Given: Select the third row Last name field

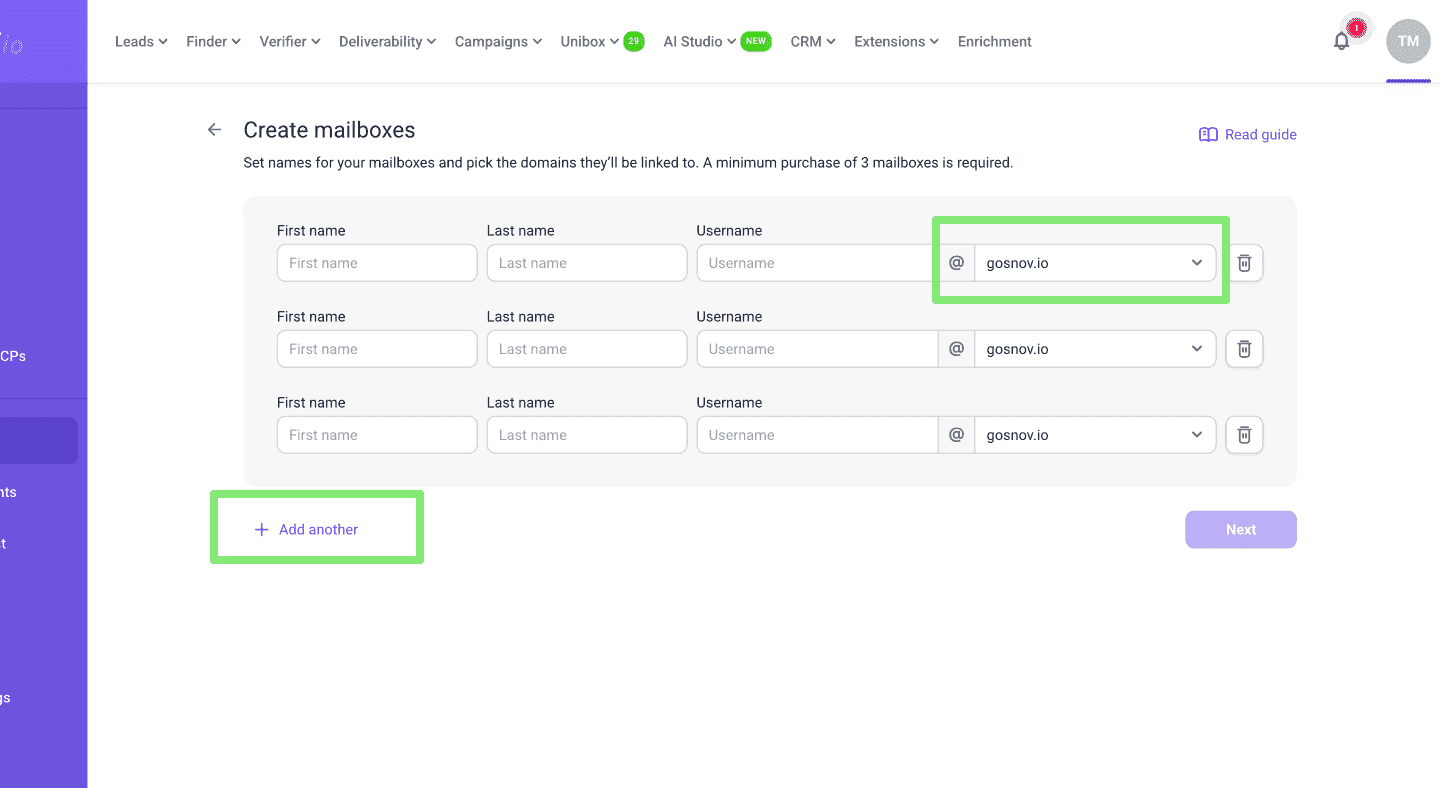Looking at the screenshot, I should click(x=587, y=435).
